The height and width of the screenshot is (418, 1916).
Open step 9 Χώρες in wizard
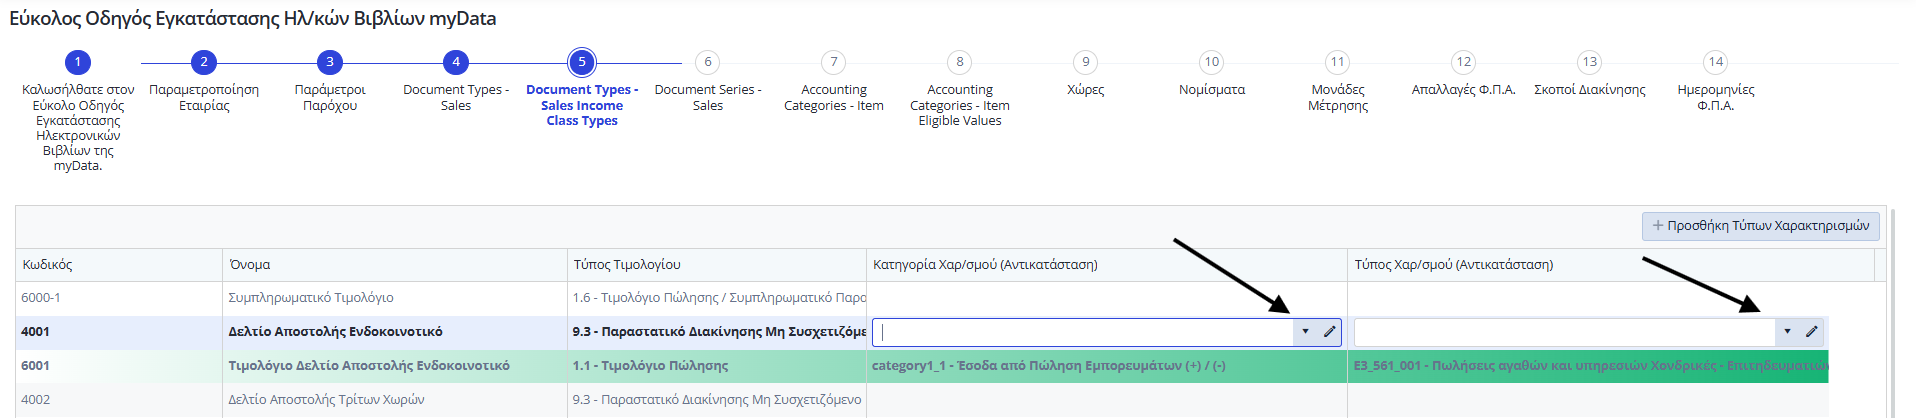tap(1086, 62)
